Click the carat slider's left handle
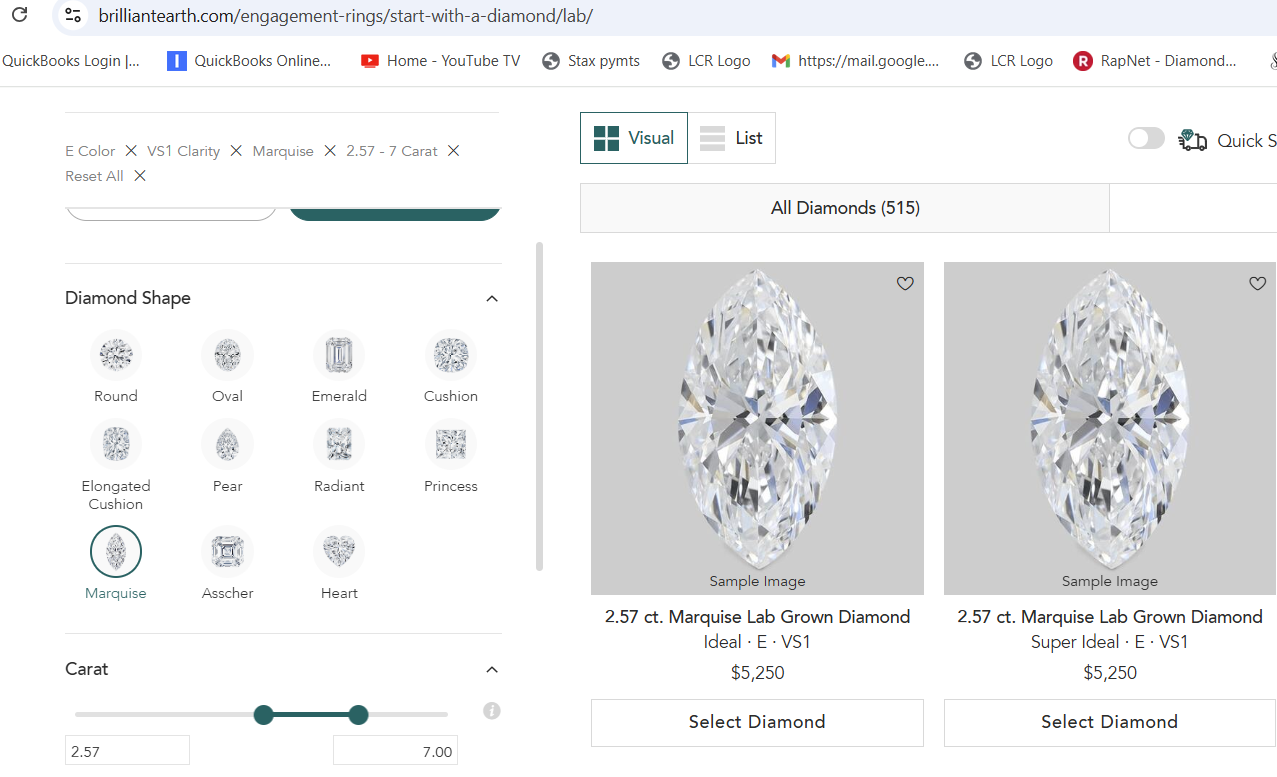Viewport: 1277px width, 777px height. 264,714
